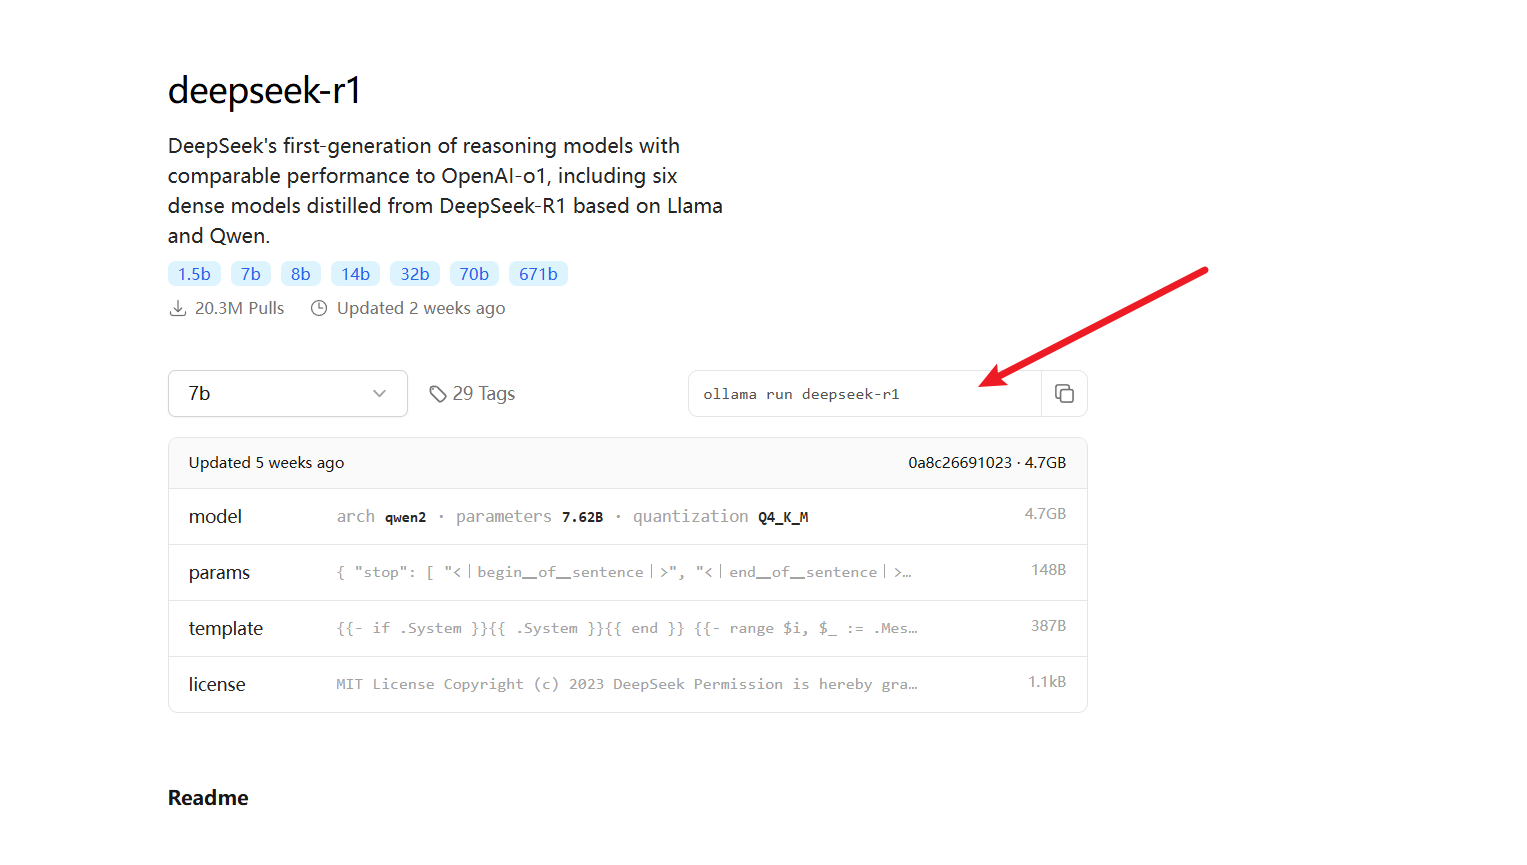Click the 387B size in template row
The width and height of the screenshot is (1527, 865).
click(x=1049, y=626)
